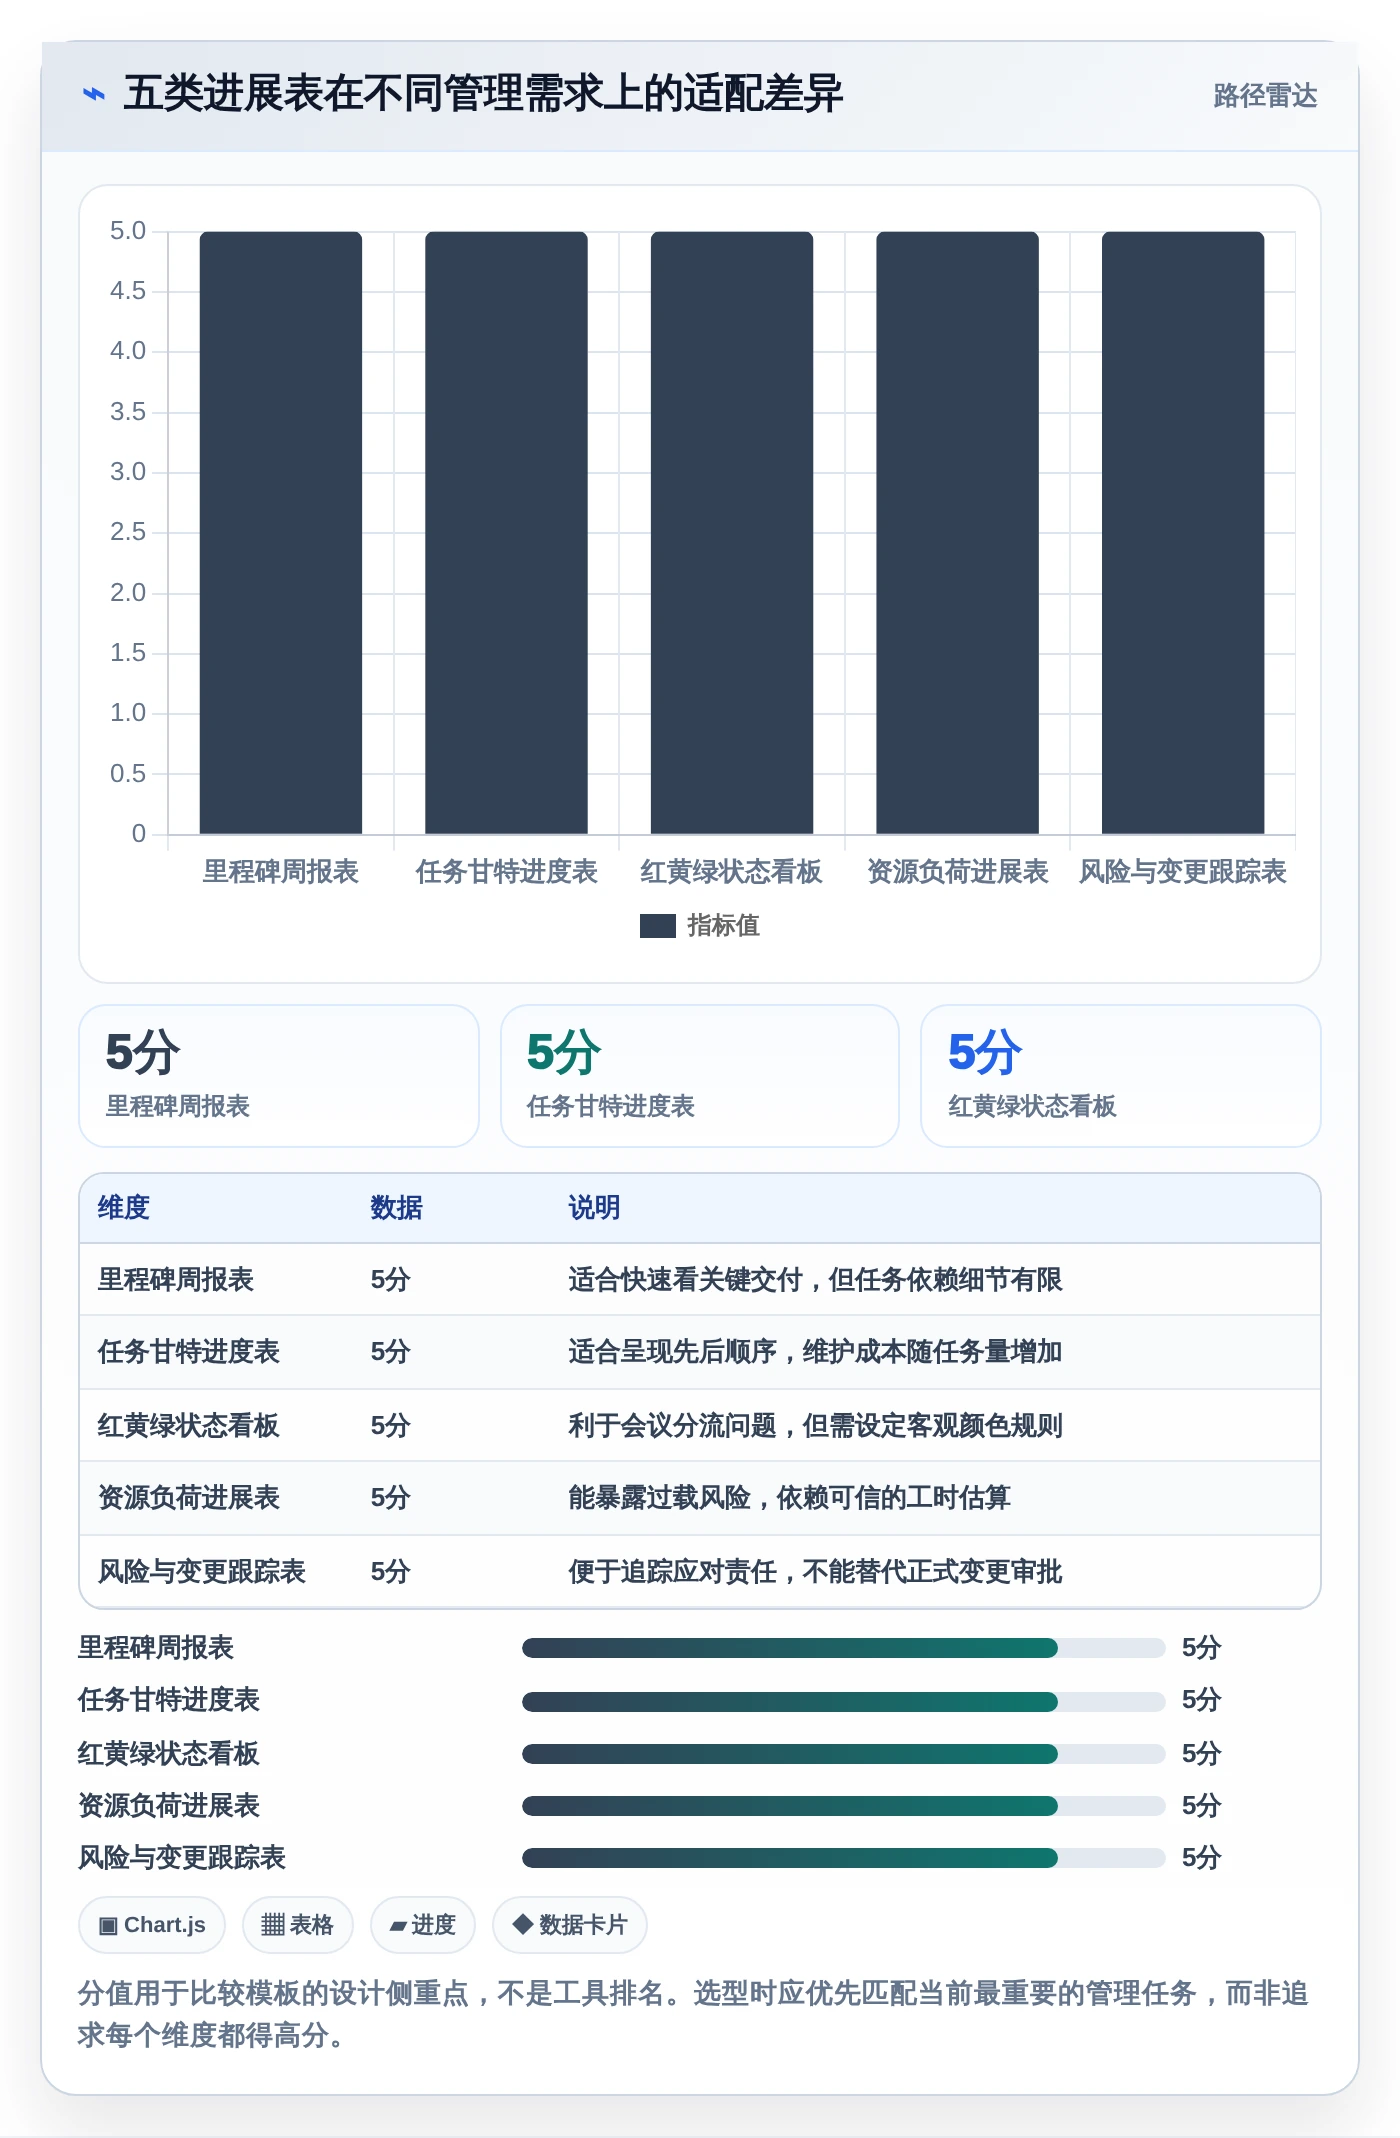Click the 2.5 y-axis tick label
The height and width of the screenshot is (2138, 1400).
[128, 532]
